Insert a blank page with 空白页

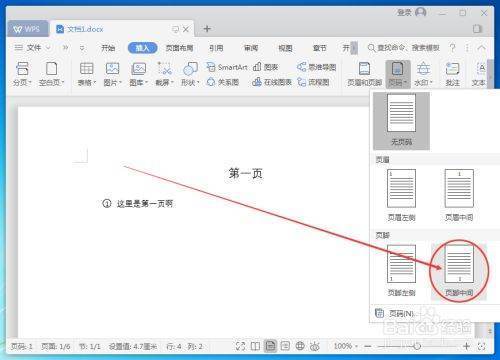(x=51, y=74)
